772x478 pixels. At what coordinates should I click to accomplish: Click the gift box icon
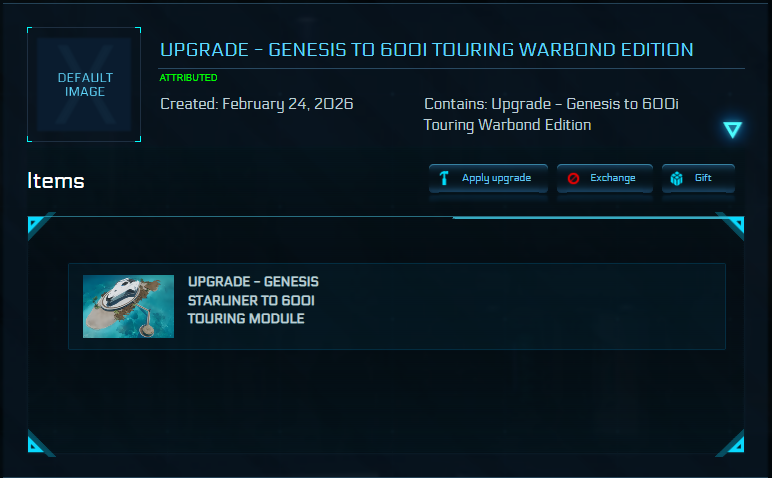tap(677, 179)
